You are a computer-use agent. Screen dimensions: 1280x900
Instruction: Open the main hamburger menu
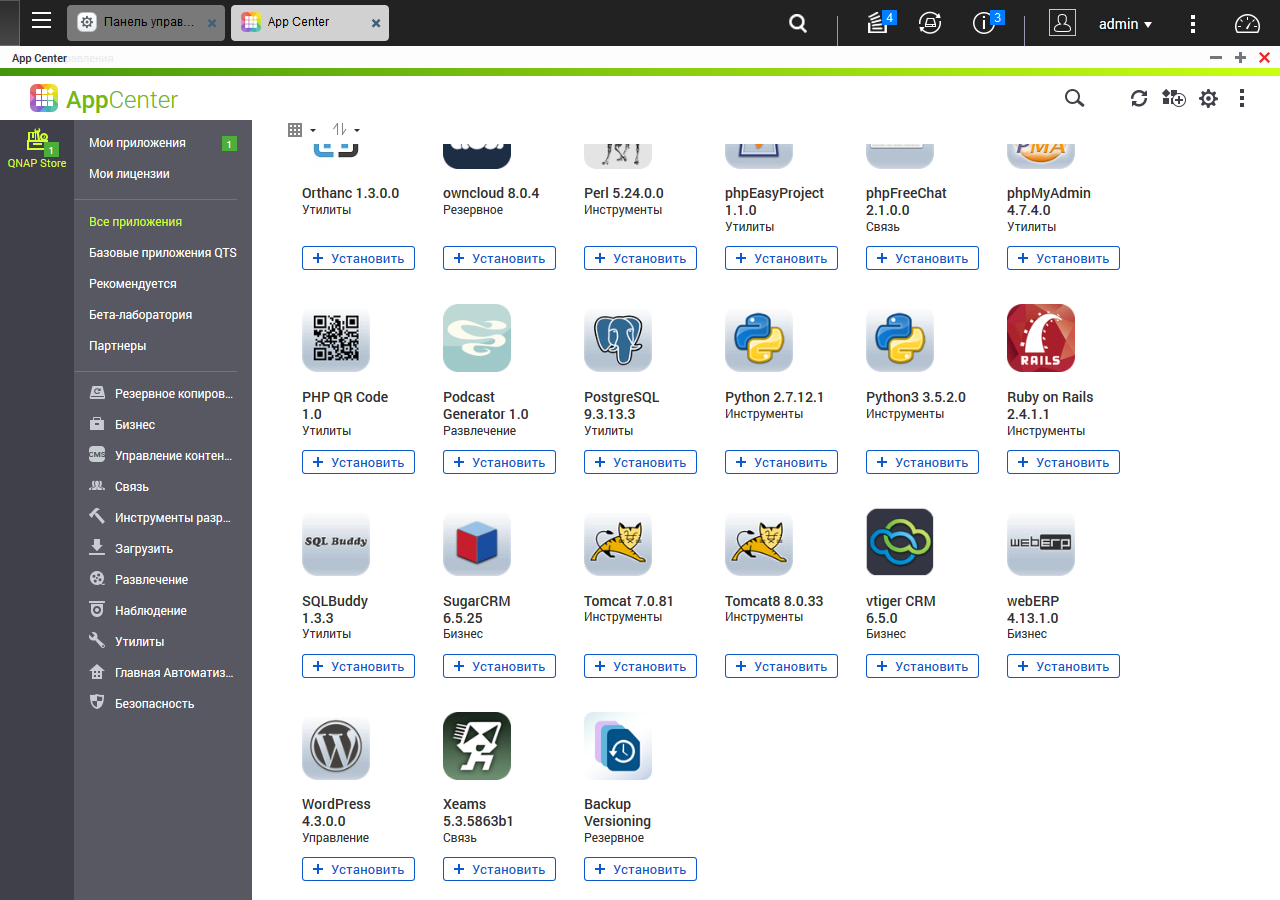[42, 21]
